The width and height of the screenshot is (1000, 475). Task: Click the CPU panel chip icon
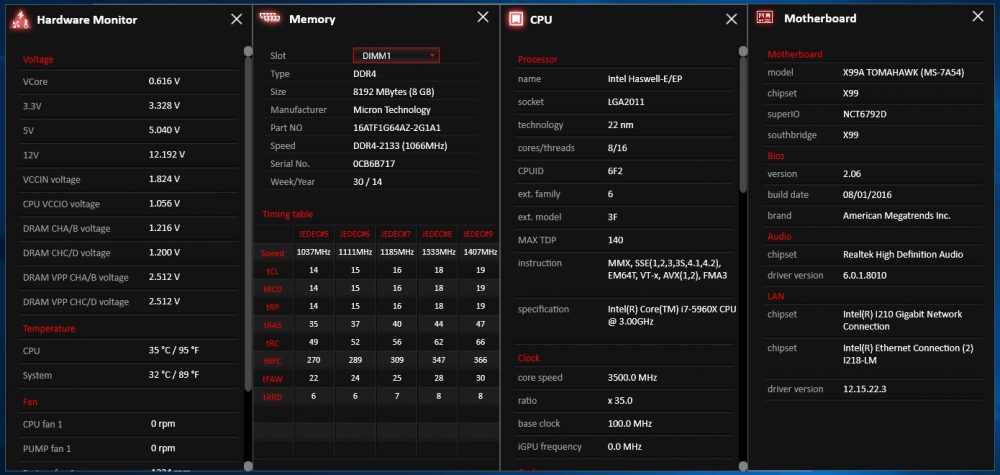tap(515, 19)
